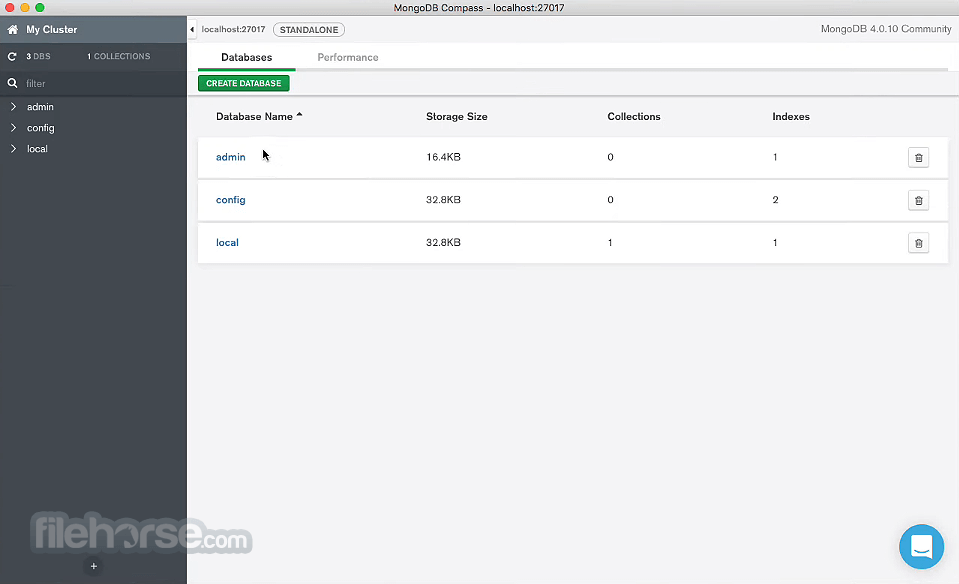Viewport: 959px width, 584px height.
Task: Click the 16.4KB storage size value
Action: 443,157
